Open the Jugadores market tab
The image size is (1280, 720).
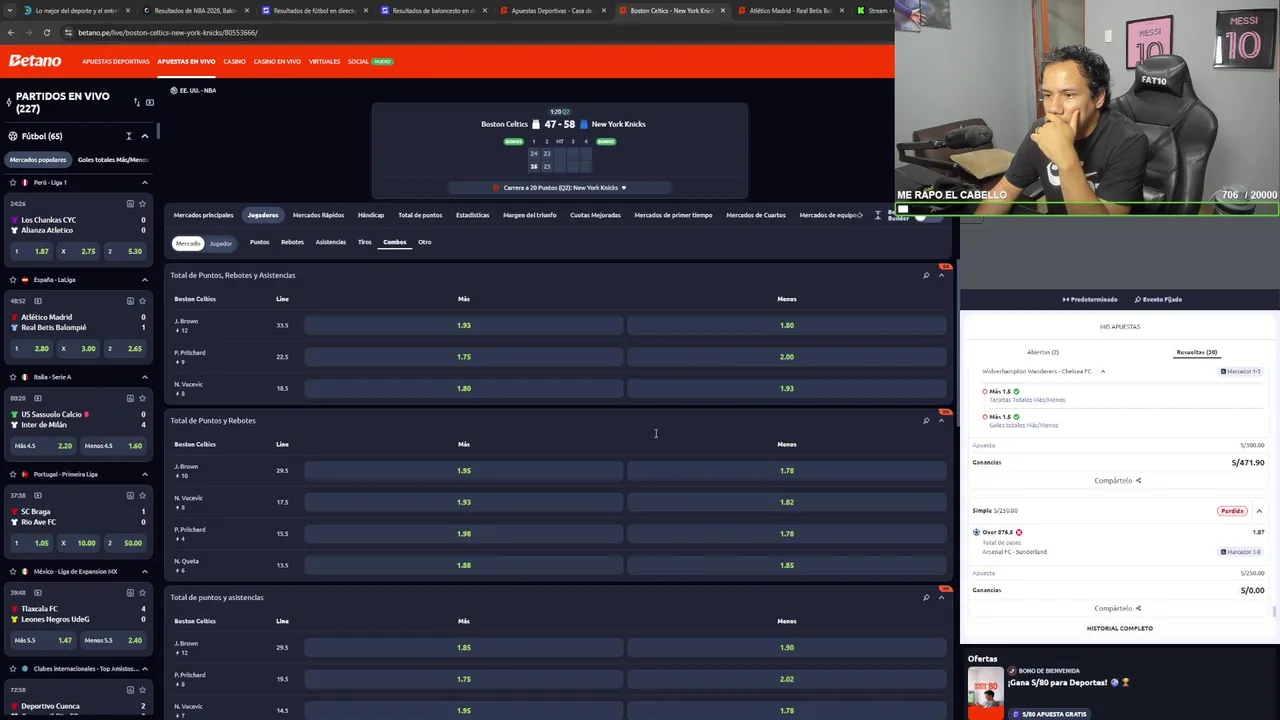(x=263, y=215)
